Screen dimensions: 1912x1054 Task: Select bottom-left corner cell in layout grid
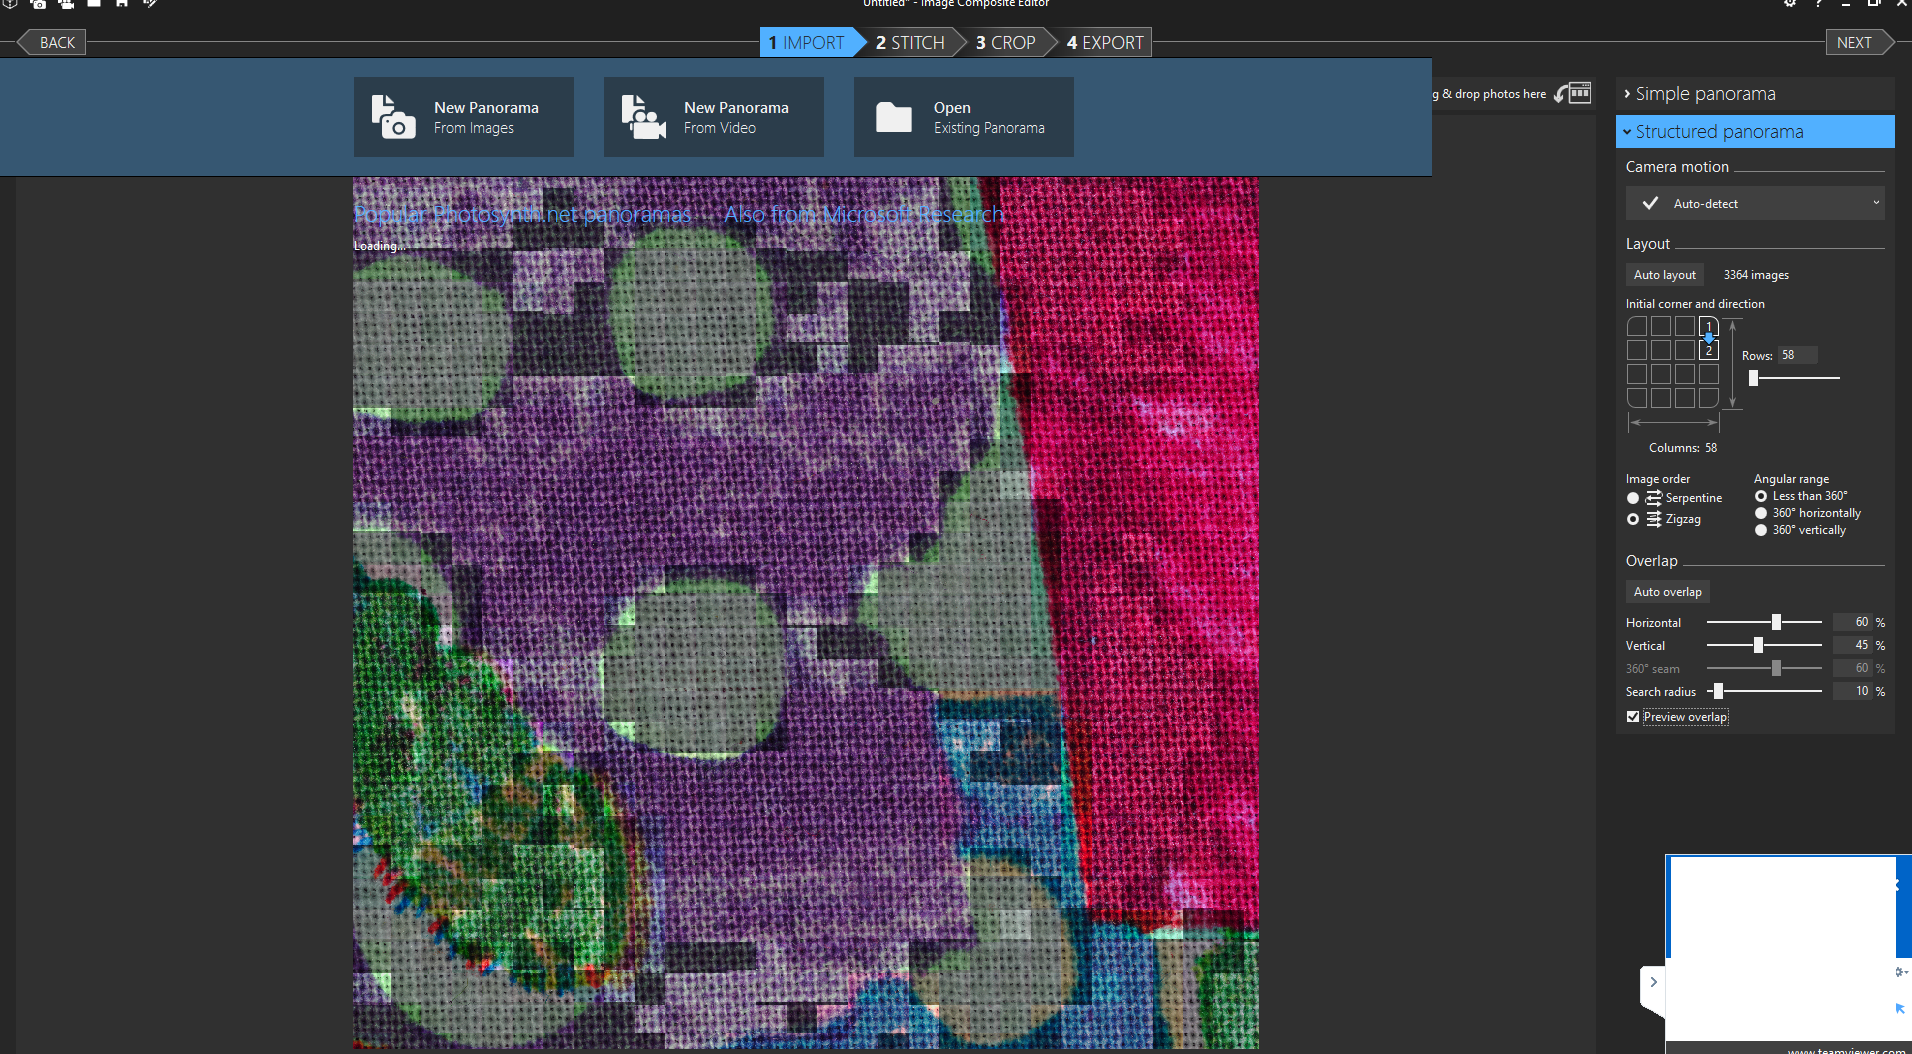pyautogui.click(x=1637, y=398)
